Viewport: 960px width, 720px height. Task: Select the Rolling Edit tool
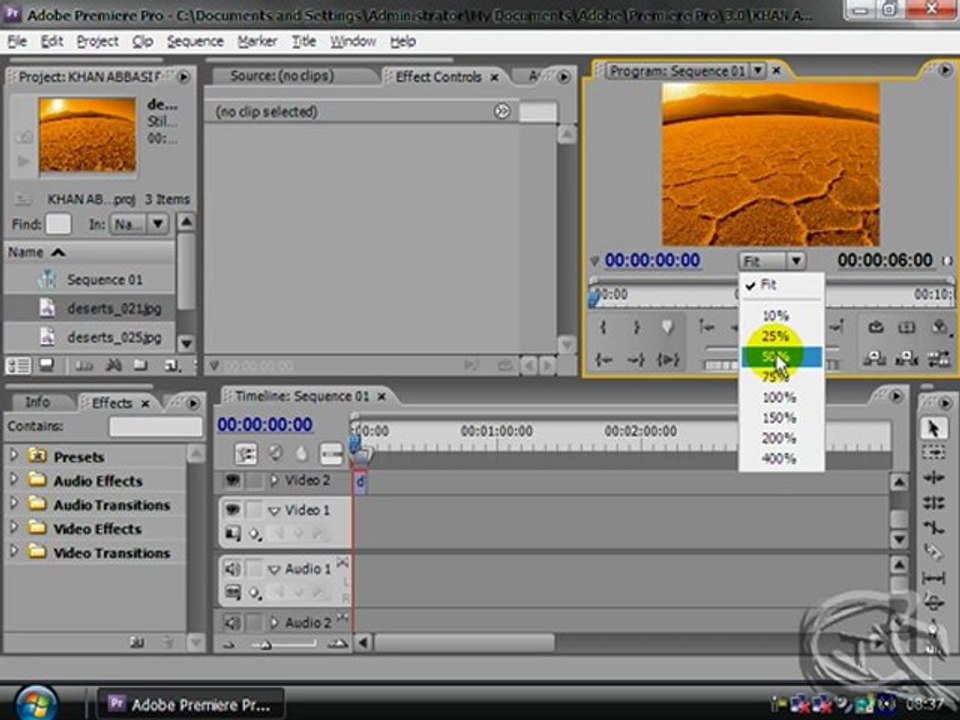933,503
